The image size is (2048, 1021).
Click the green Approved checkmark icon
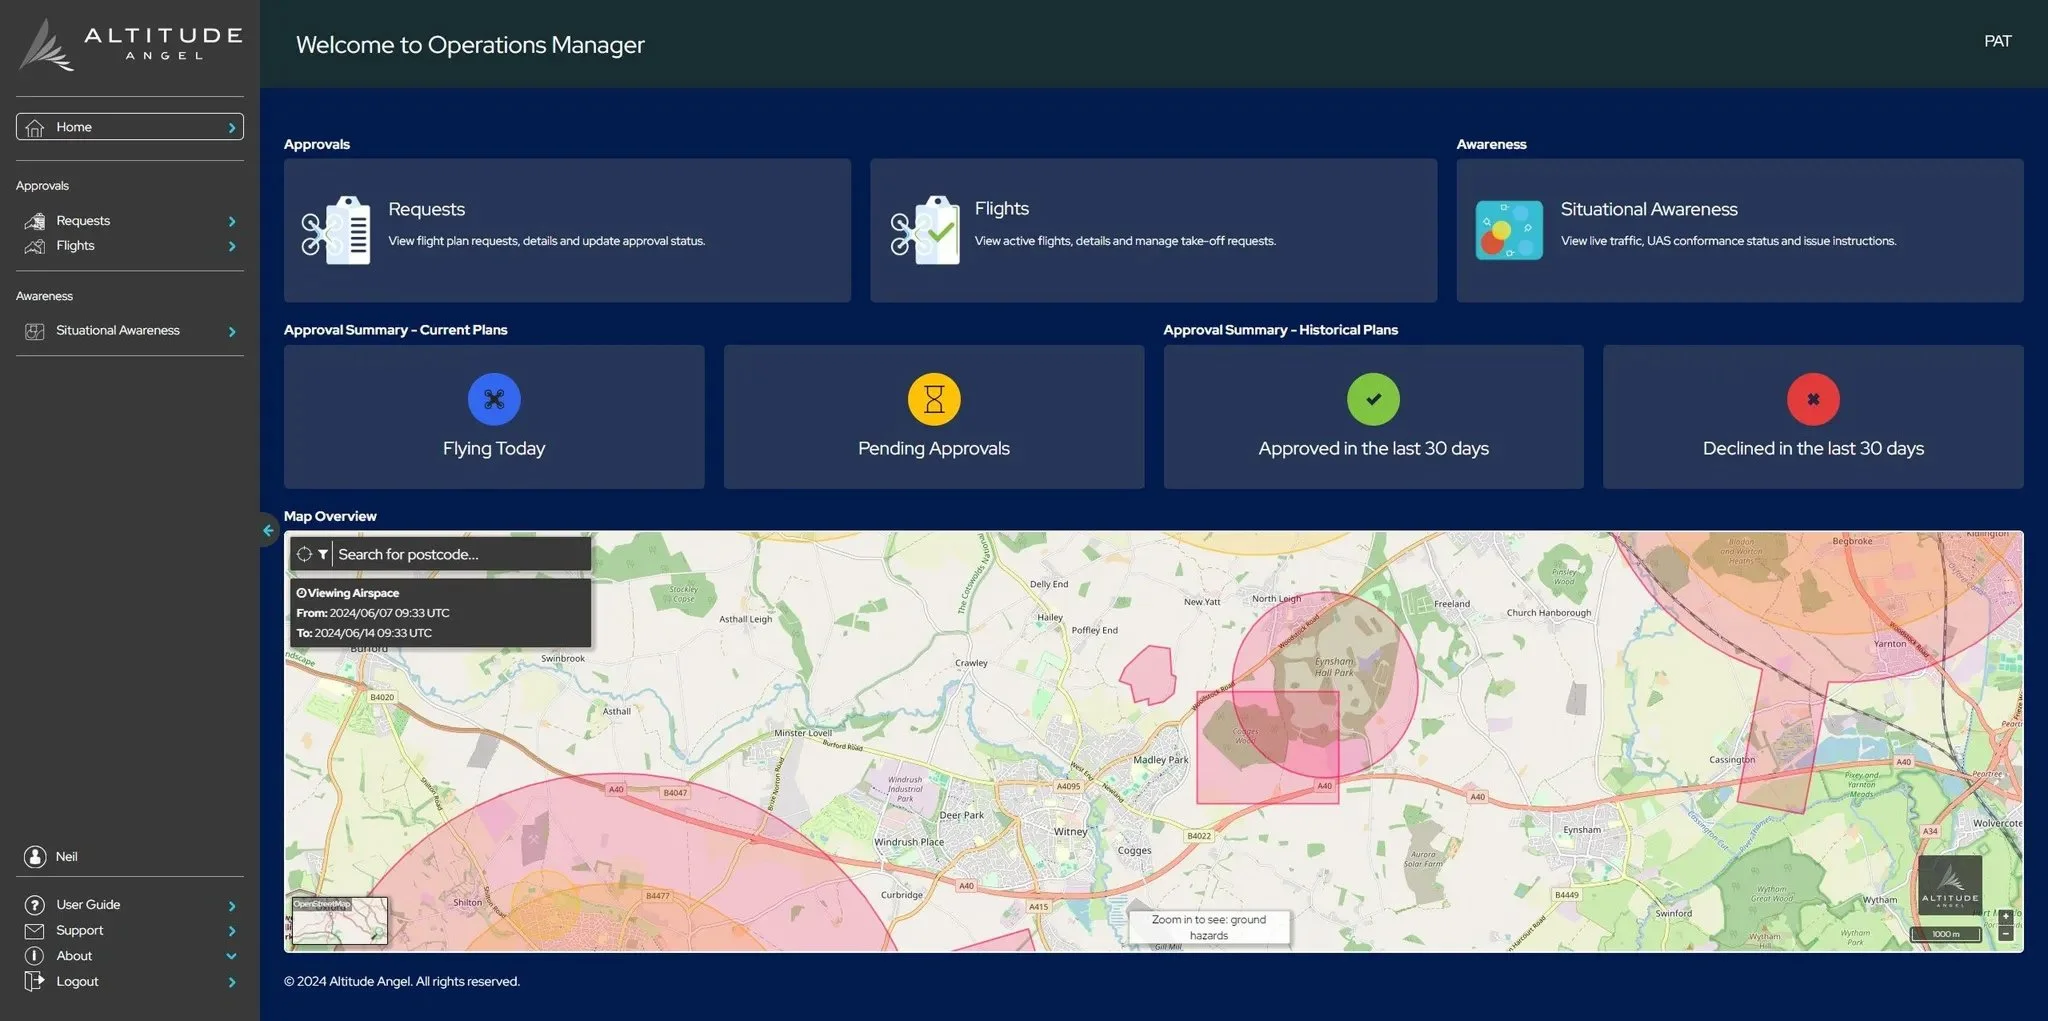tap(1373, 399)
